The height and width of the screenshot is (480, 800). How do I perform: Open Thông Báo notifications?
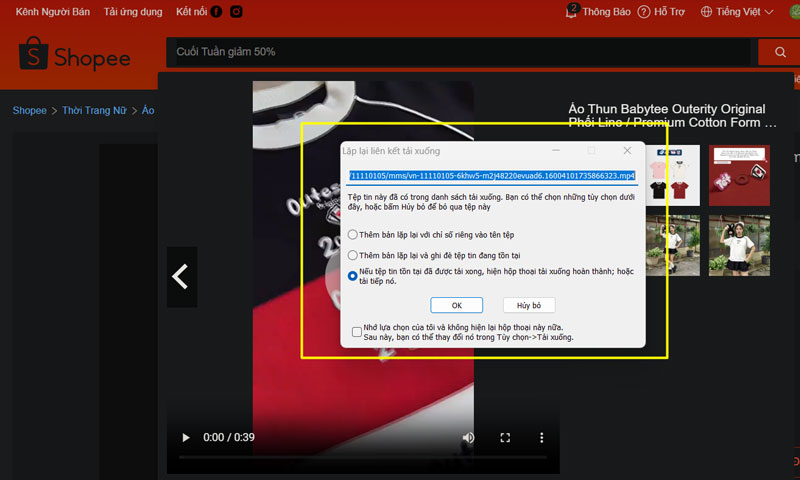[x=606, y=11]
